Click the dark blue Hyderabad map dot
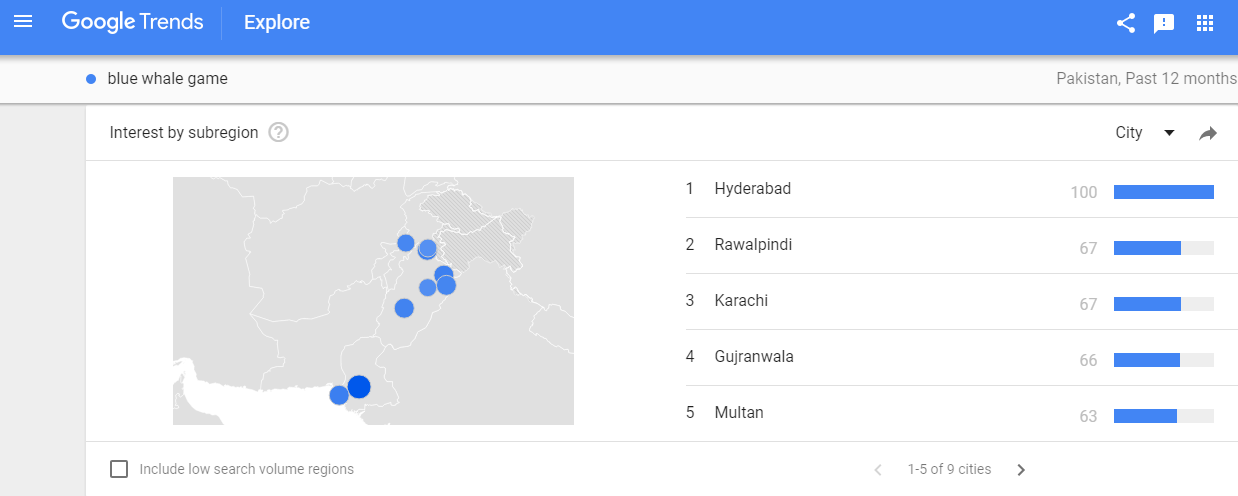The image size is (1238, 496). click(359, 386)
